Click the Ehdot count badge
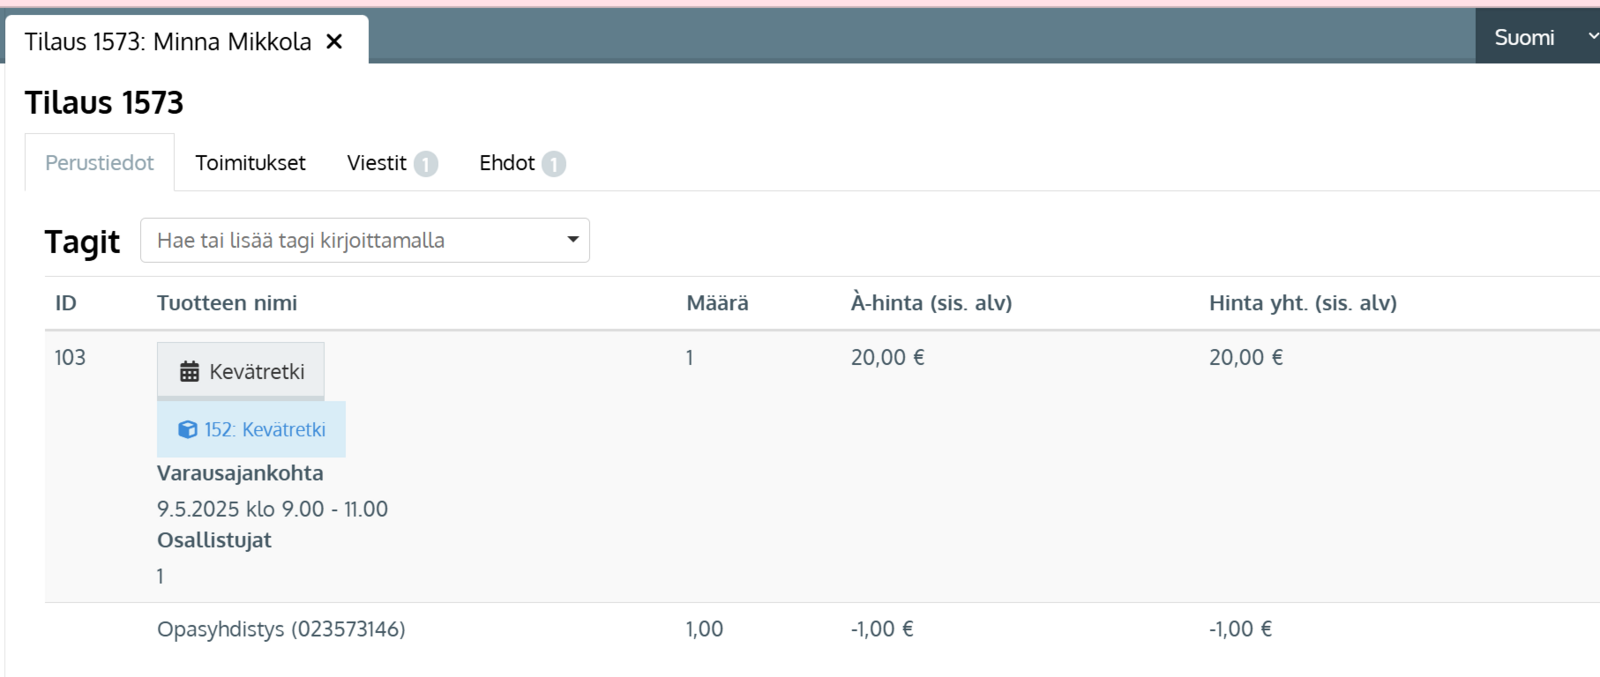Image resolution: width=1600 pixels, height=677 pixels. pos(554,164)
